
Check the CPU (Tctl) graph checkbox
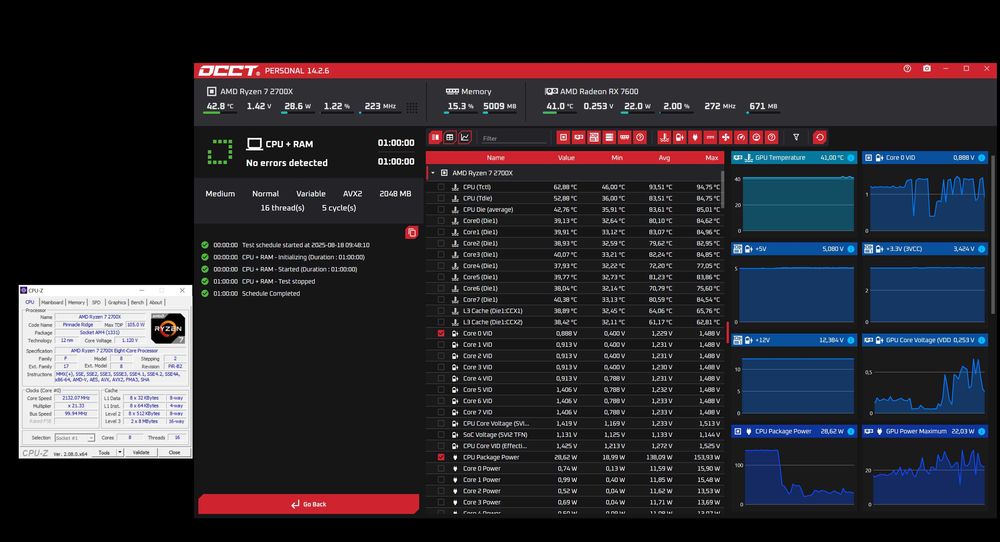(441, 187)
